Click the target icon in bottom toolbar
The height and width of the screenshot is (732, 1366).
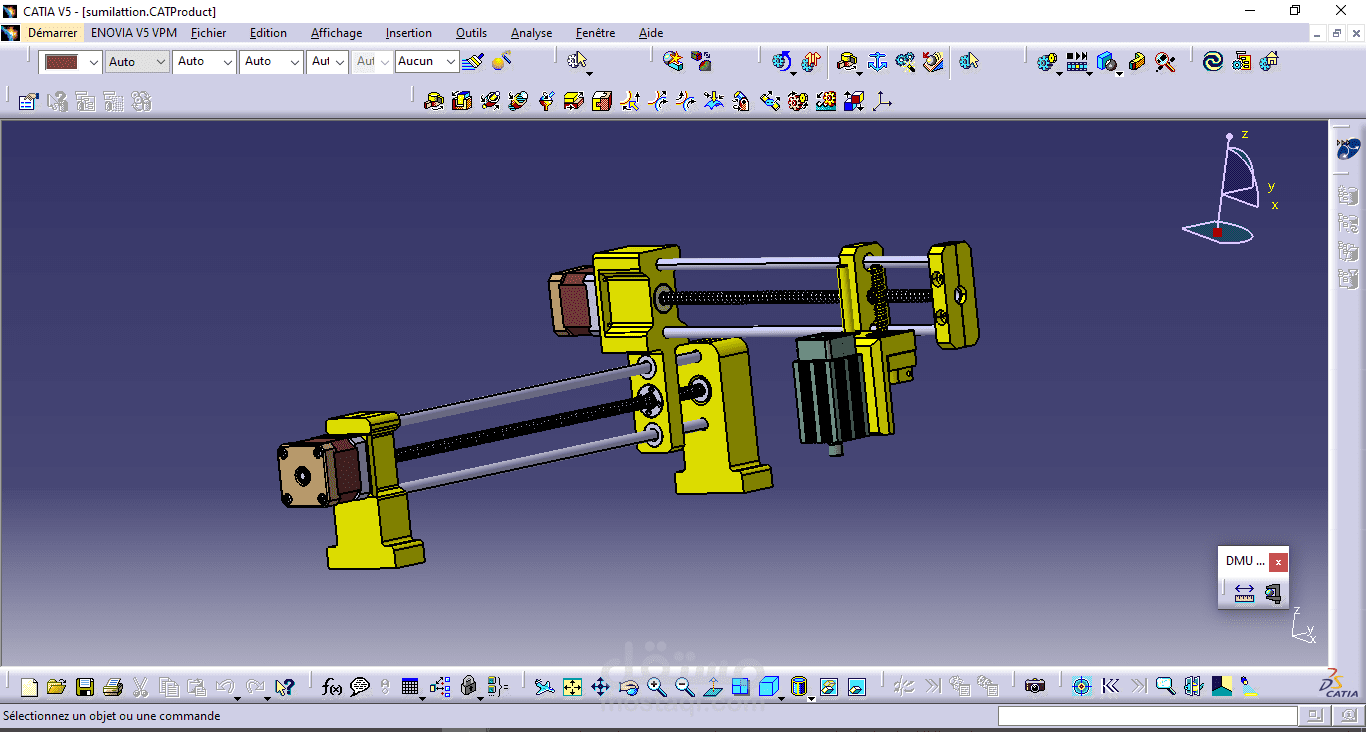point(1081,686)
